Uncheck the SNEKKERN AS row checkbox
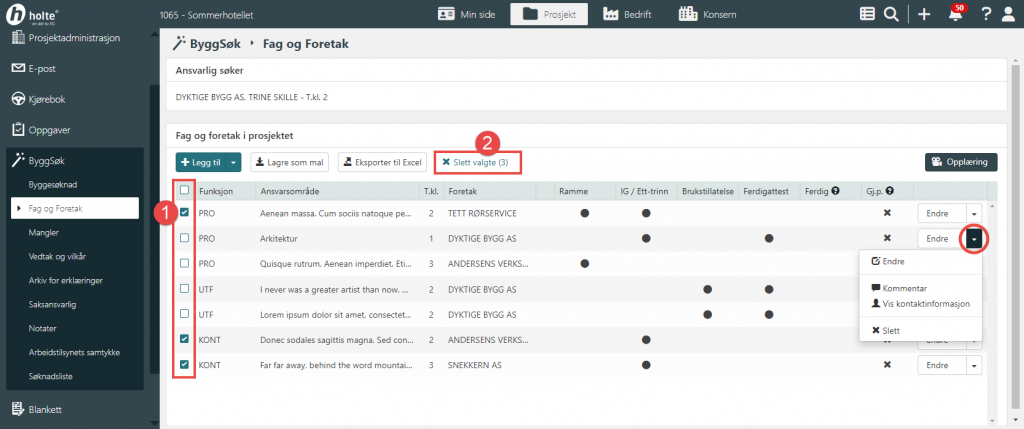Screen dimensions: 1024x429 [x=184, y=364]
